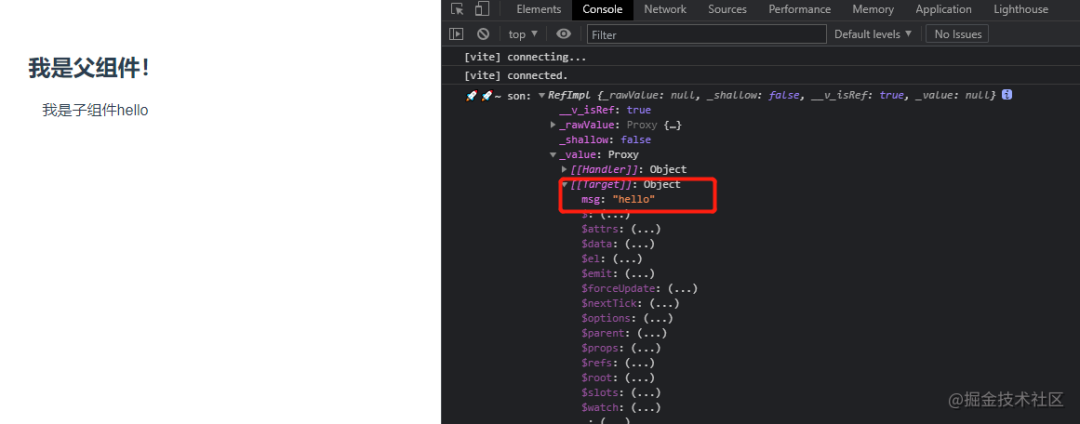Expand the _rawValue Proxy entry

(x=553, y=125)
